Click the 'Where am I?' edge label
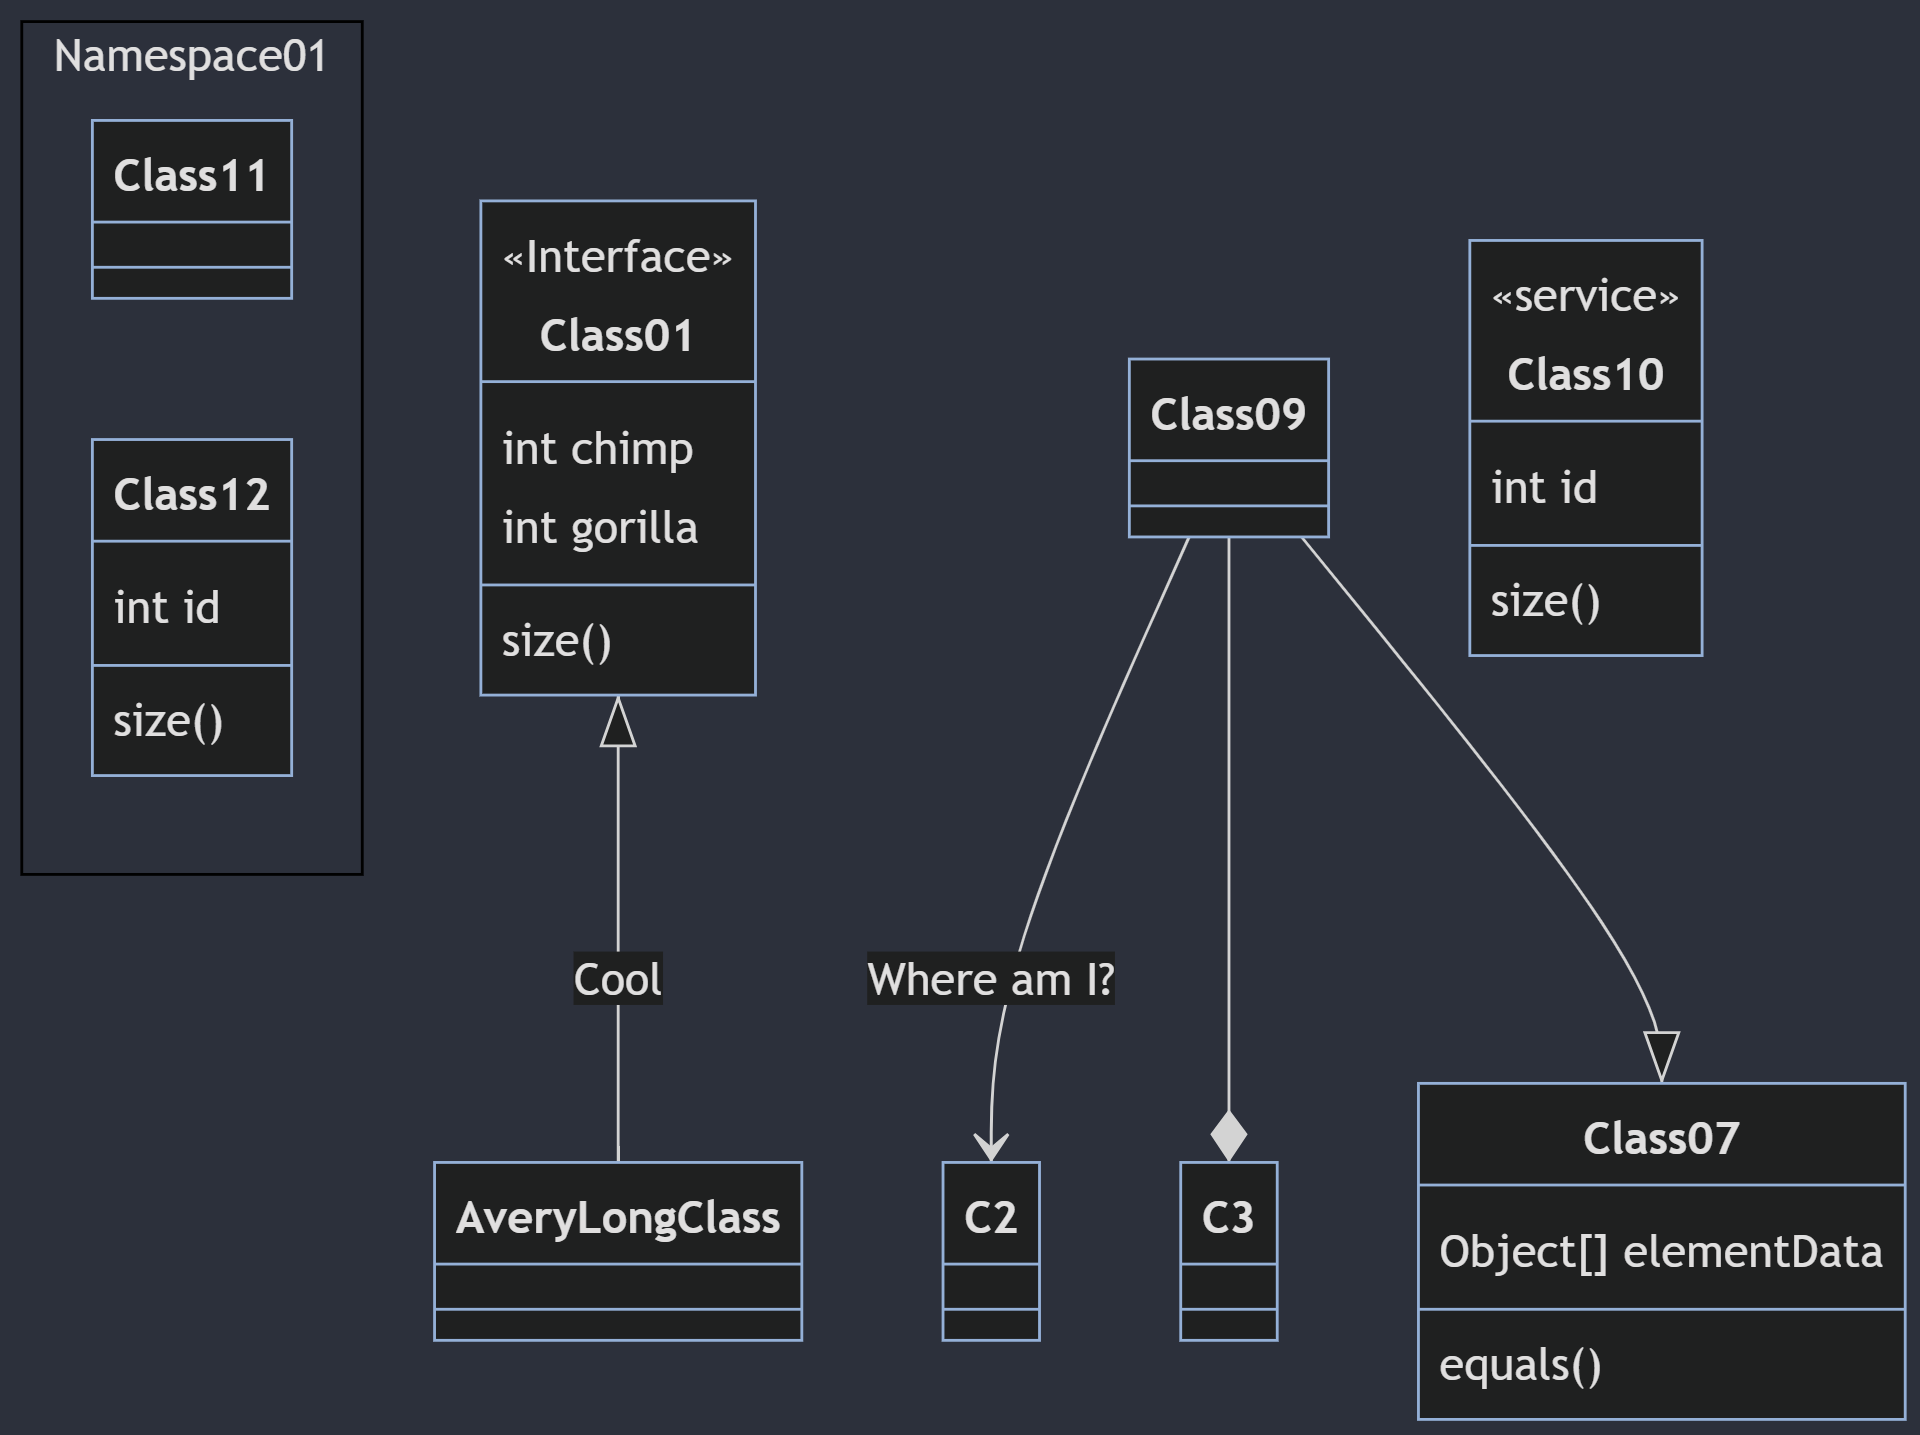Viewport: 1920px width, 1435px height. 990,979
